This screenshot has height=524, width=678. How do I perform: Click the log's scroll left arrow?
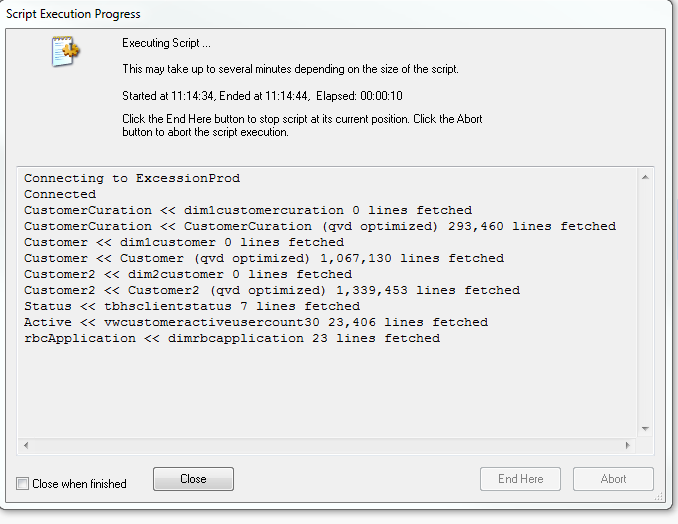[x=25, y=445]
